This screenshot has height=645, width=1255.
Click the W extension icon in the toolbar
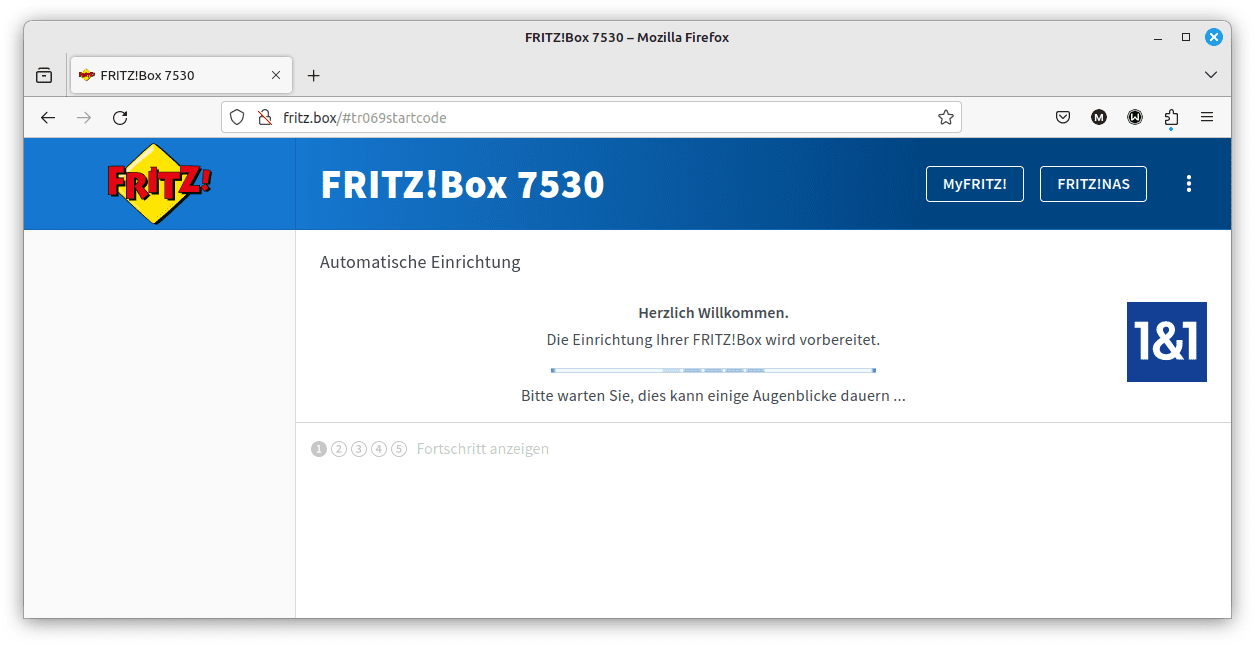click(x=1135, y=118)
